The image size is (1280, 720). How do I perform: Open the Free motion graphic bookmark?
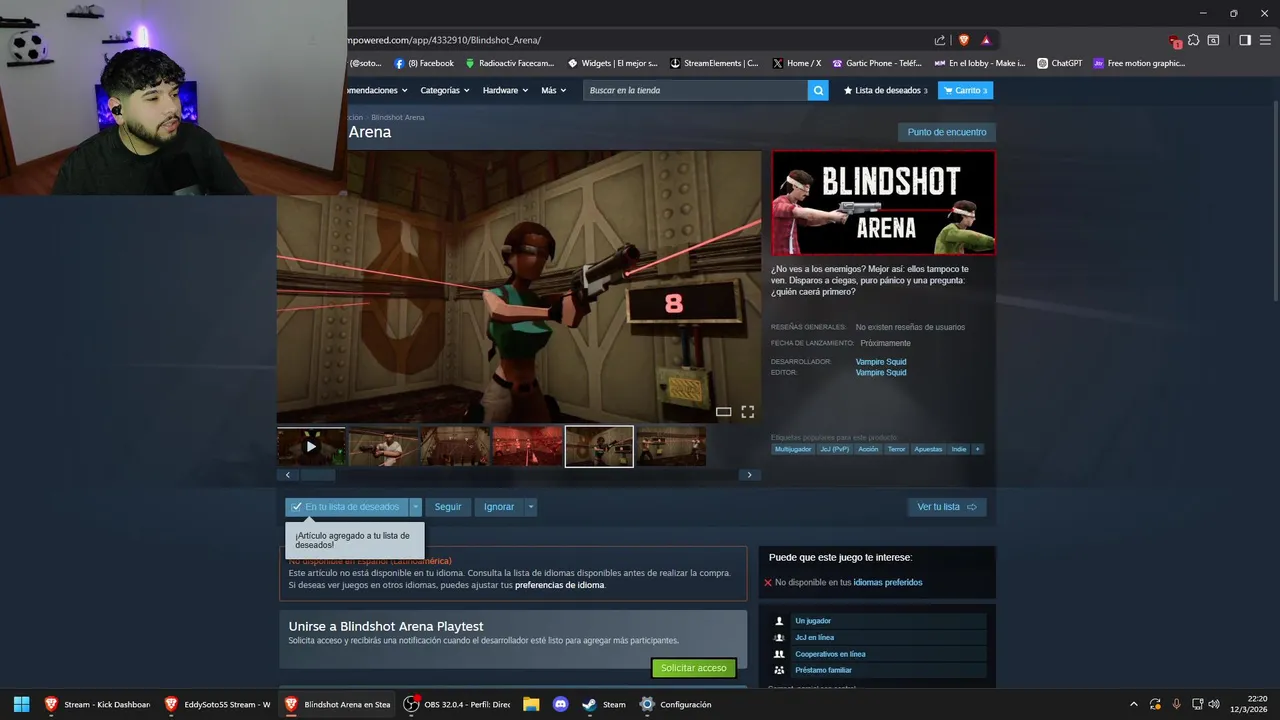point(1139,63)
